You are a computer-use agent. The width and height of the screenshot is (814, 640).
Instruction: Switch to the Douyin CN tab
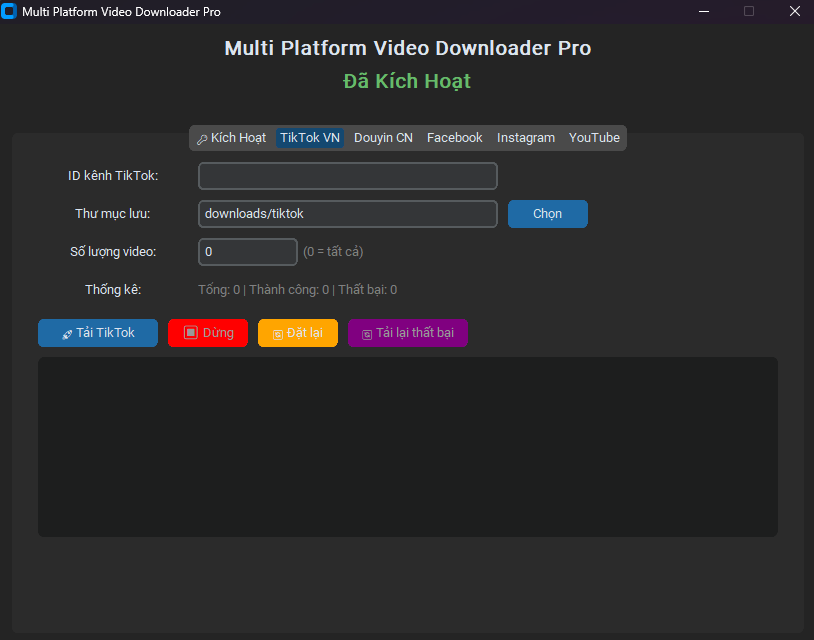[383, 138]
